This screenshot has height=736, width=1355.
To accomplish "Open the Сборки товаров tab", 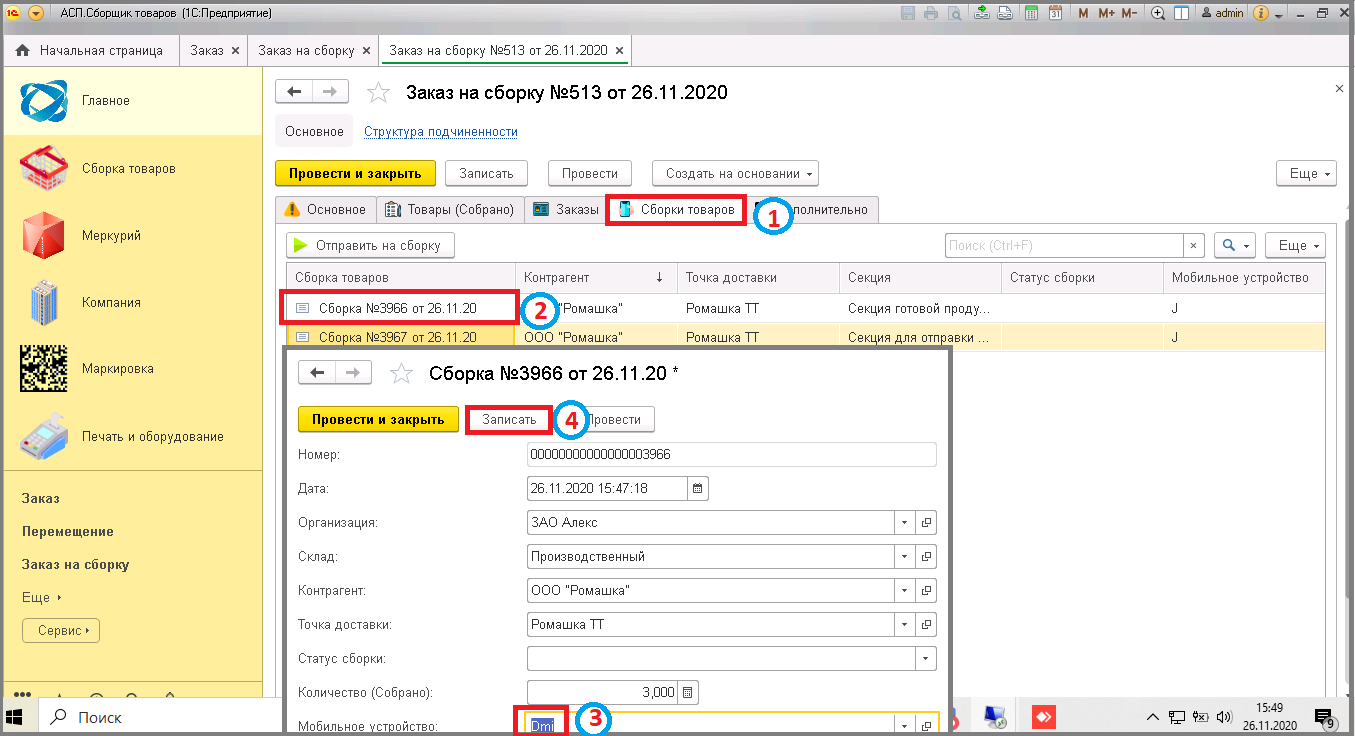I will point(677,210).
